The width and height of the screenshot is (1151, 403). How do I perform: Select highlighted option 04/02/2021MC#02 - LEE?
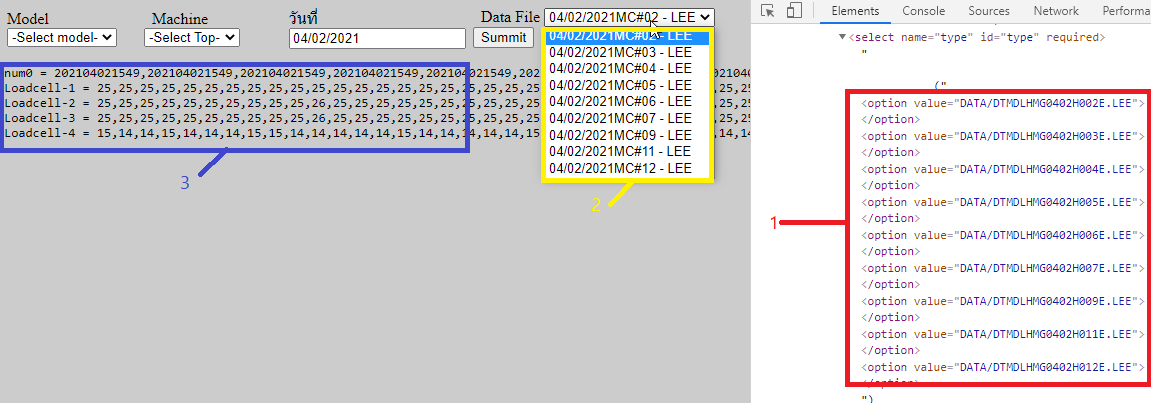pyautogui.click(x=628, y=36)
